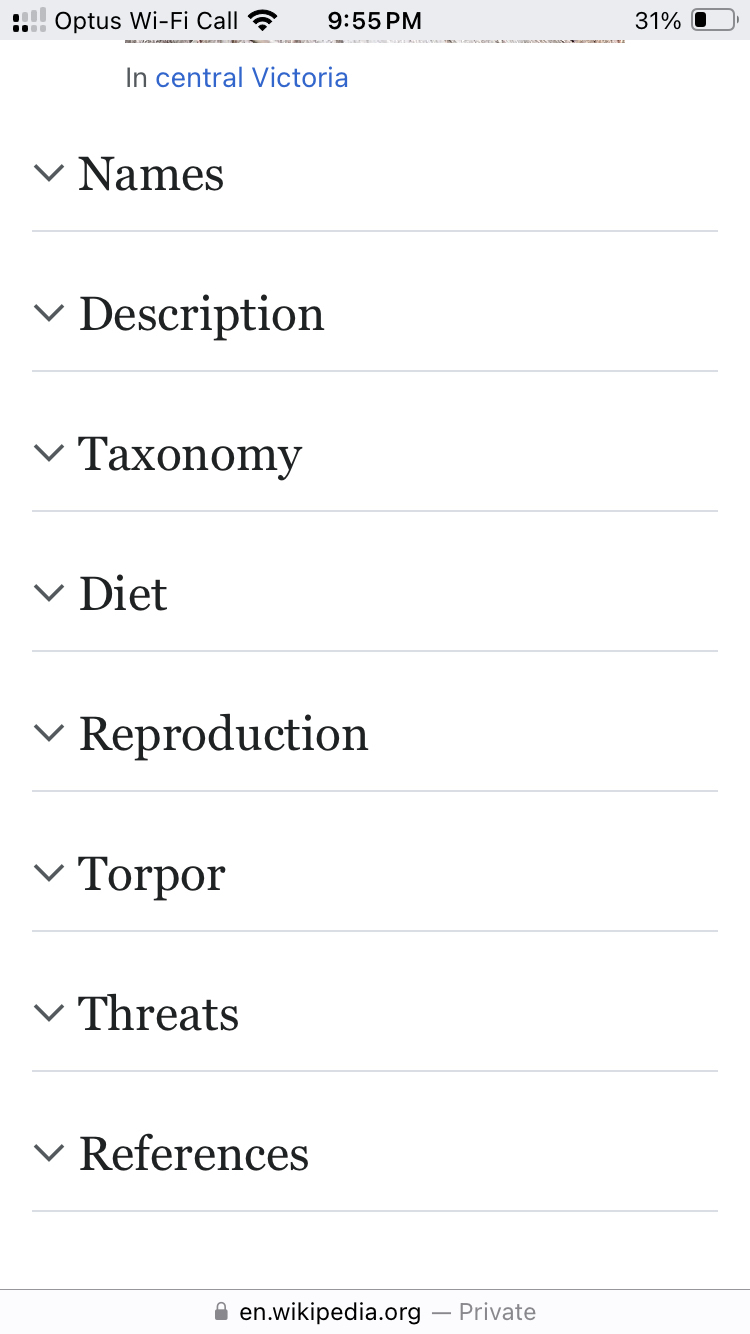The width and height of the screenshot is (750, 1334).
Task: Tap the References heading text
Action: pos(194,1154)
